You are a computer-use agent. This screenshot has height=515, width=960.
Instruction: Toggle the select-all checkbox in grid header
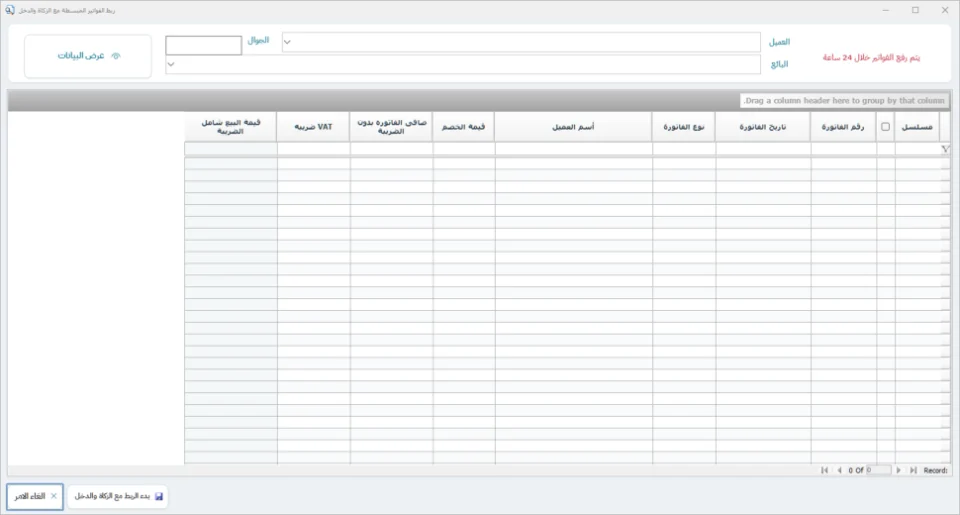[885, 127]
